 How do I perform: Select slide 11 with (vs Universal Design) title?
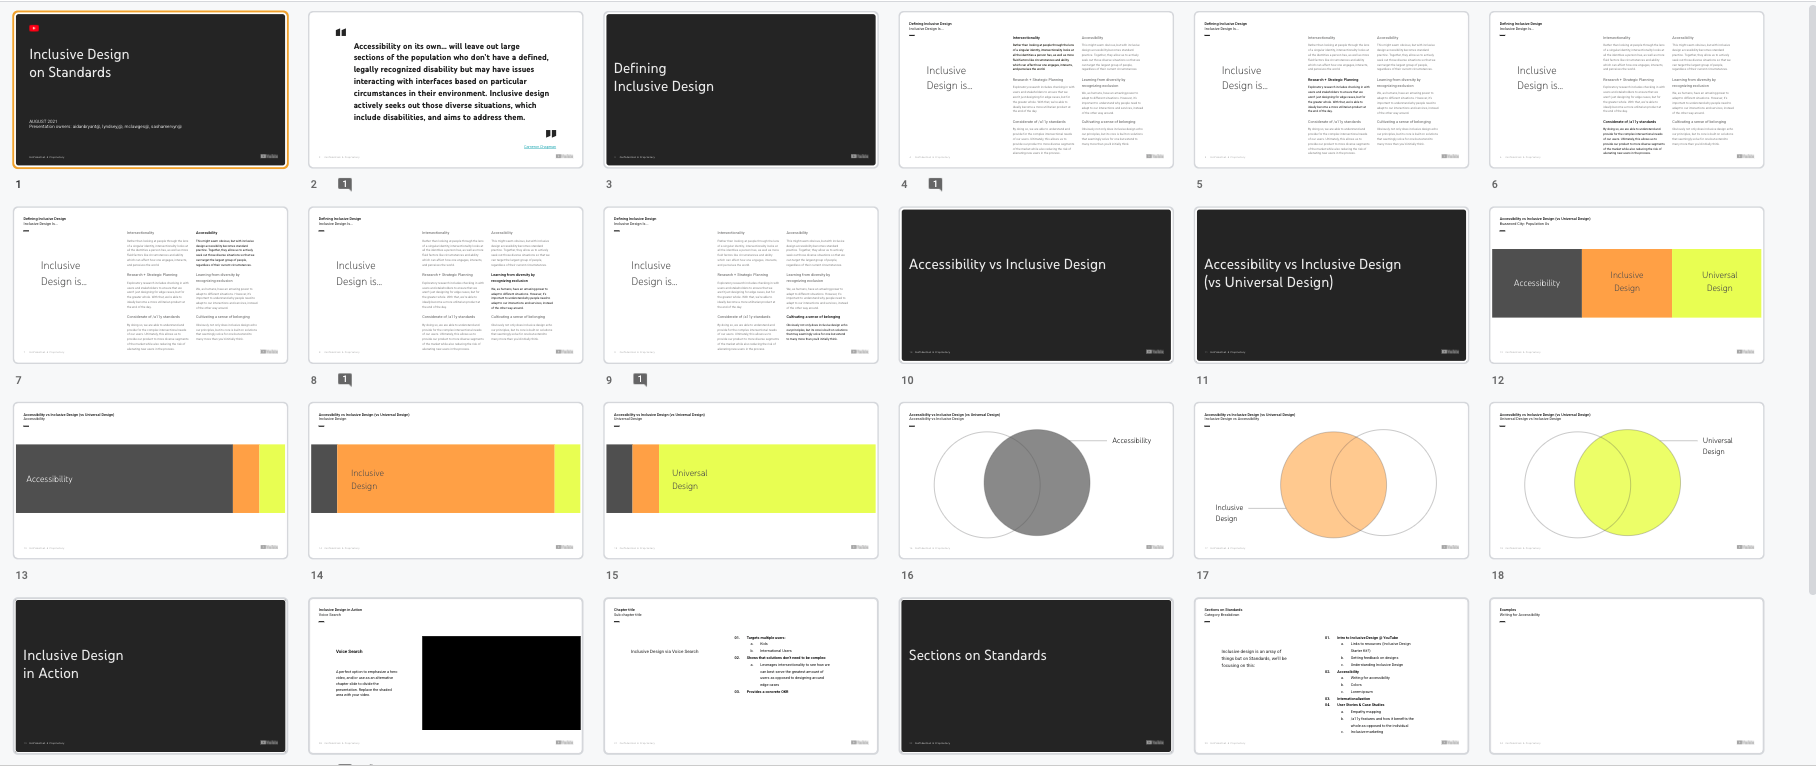(x=1331, y=285)
